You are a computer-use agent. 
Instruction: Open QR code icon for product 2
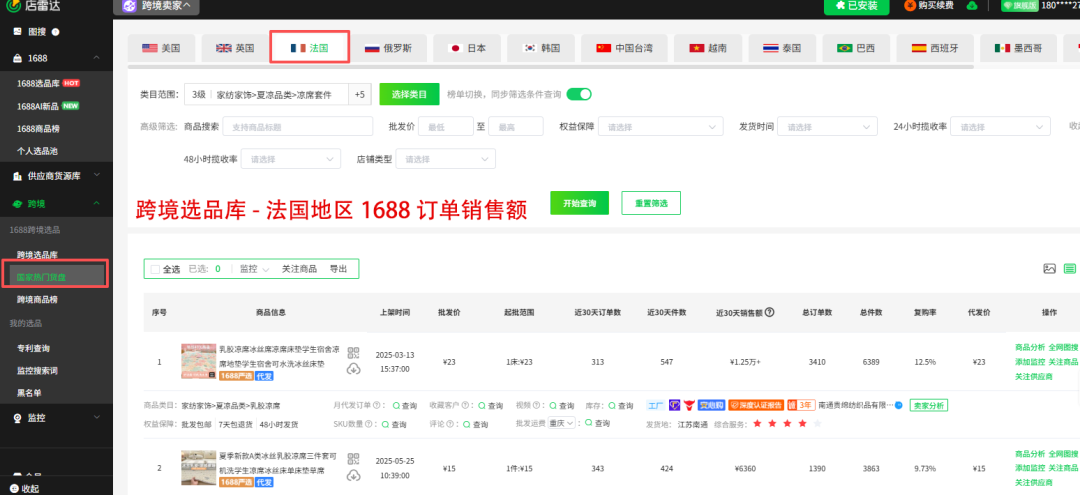pos(354,459)
